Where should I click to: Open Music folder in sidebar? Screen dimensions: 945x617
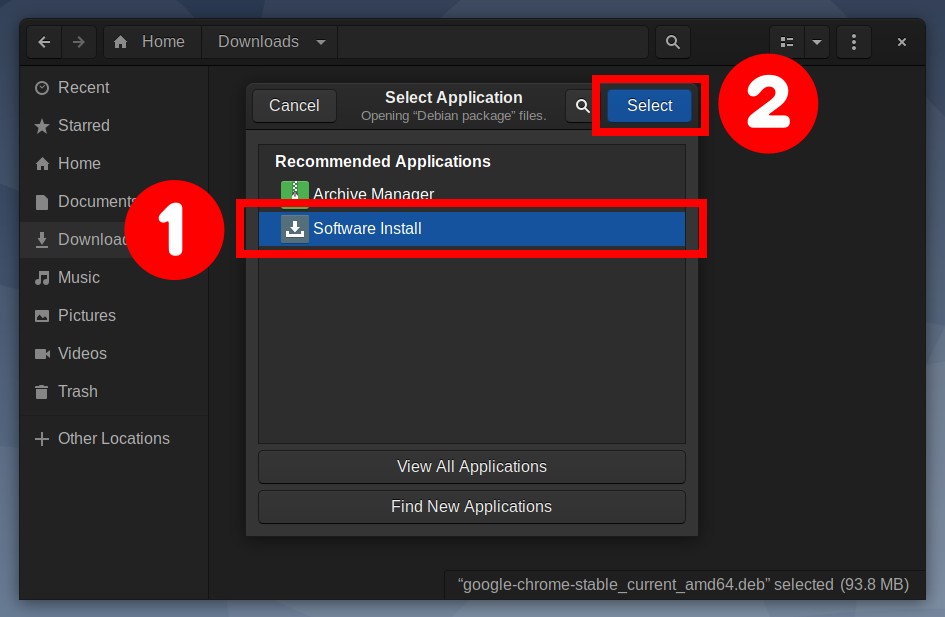click(x=115, y=278)
